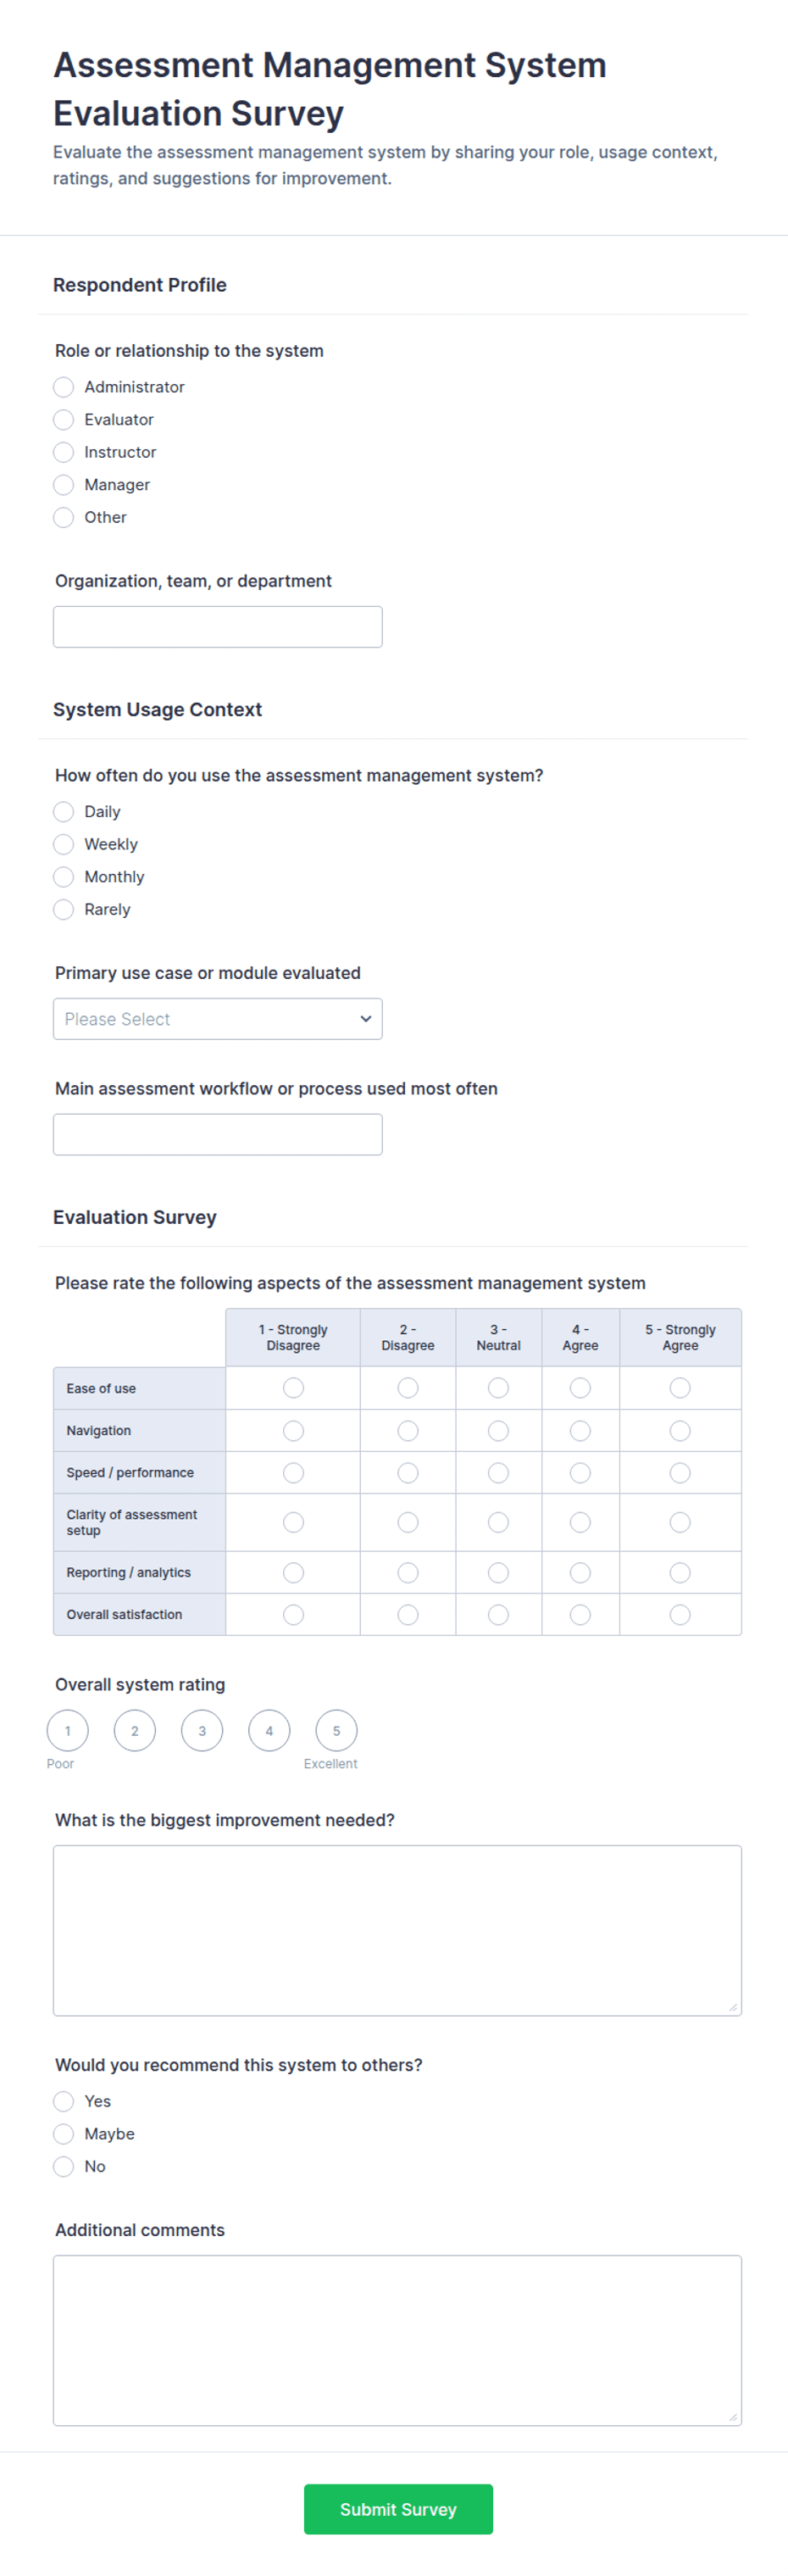Viewport: 788px width, 2576px height.
Task: Rate Speed / performance as Strongly Disagree
Action: [293, 1473]
